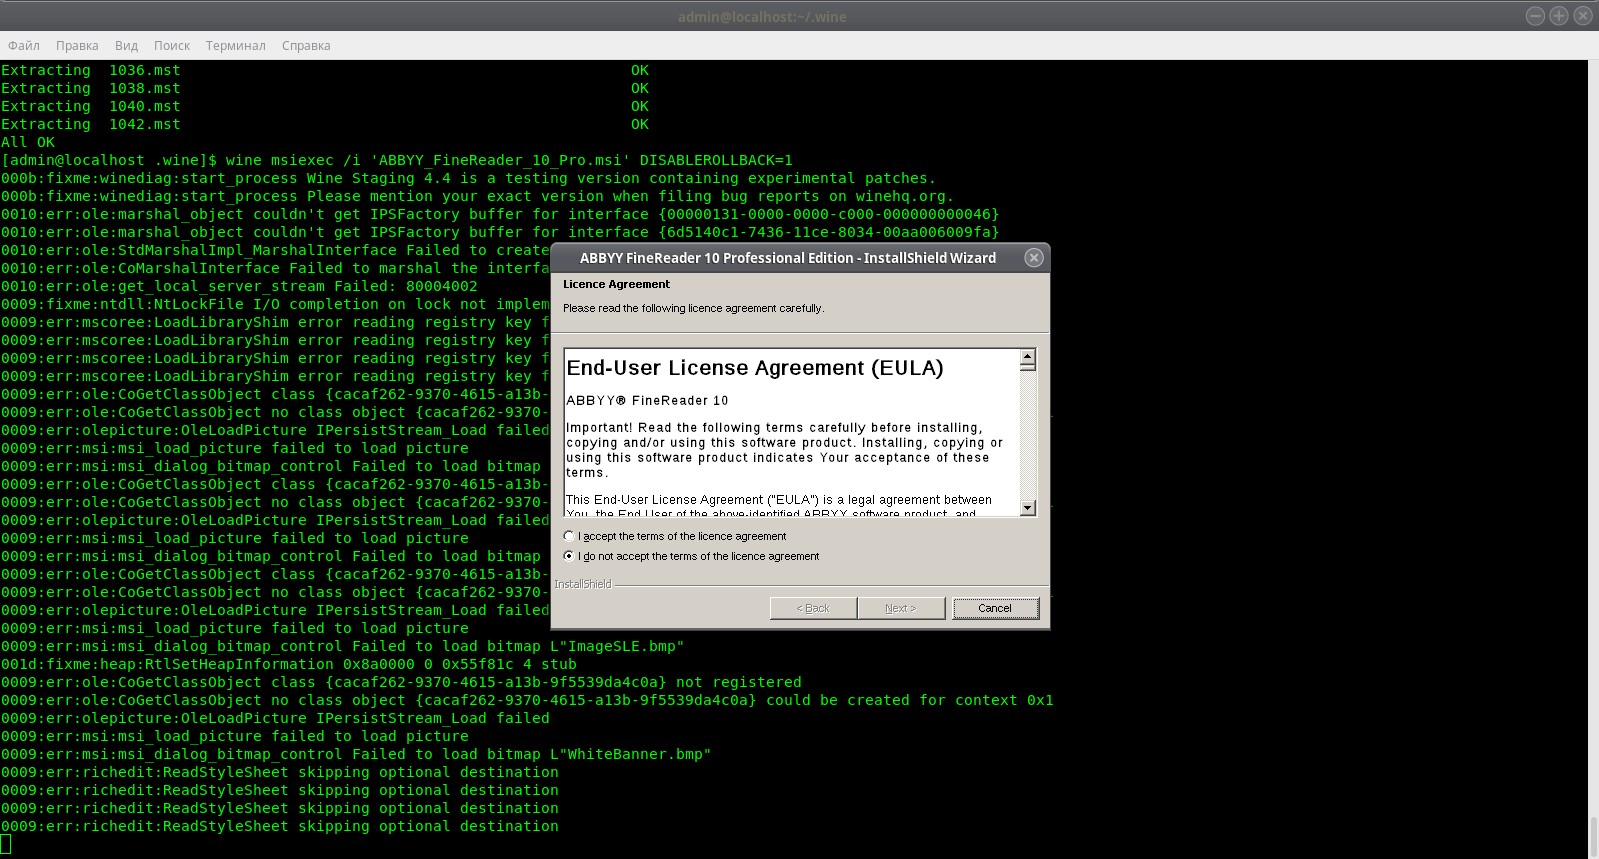The height and width of the screenshot is (859, 1599).
Task: Click 'Please read the following licence agreement carefully.'
Action: click(693, 308)
